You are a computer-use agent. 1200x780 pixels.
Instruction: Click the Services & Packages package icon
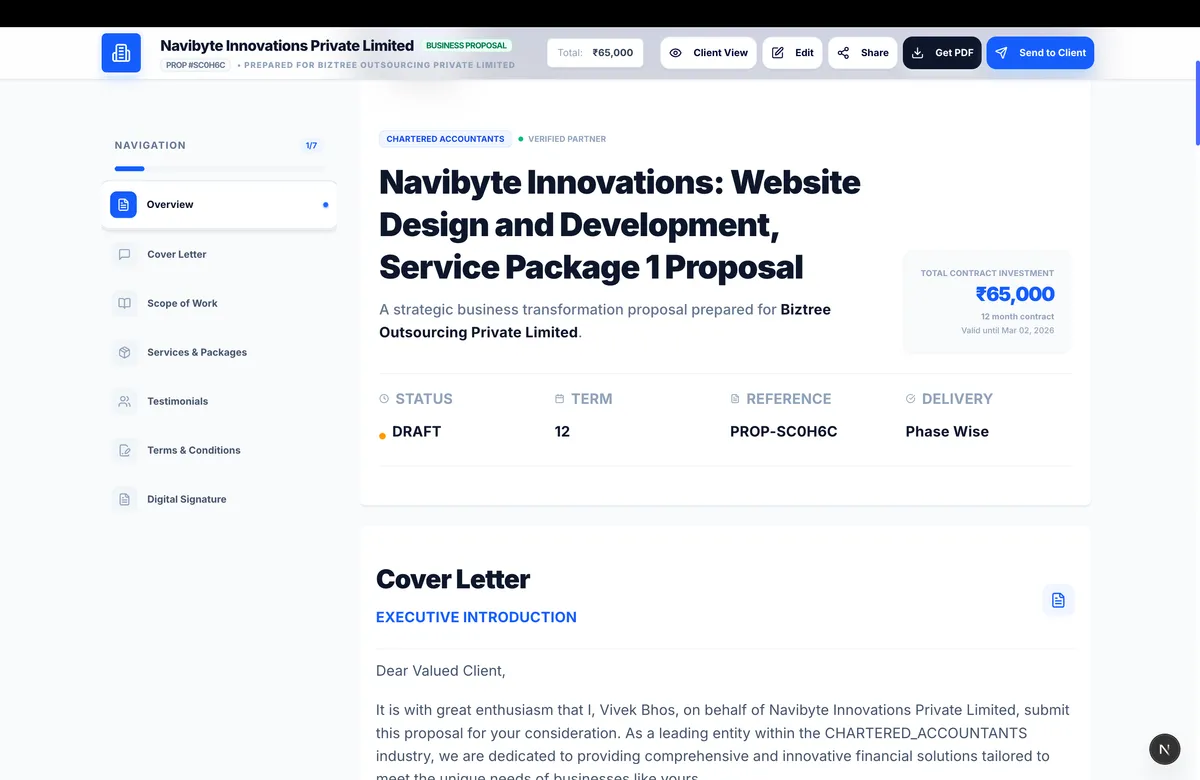[x=124, y=352]
